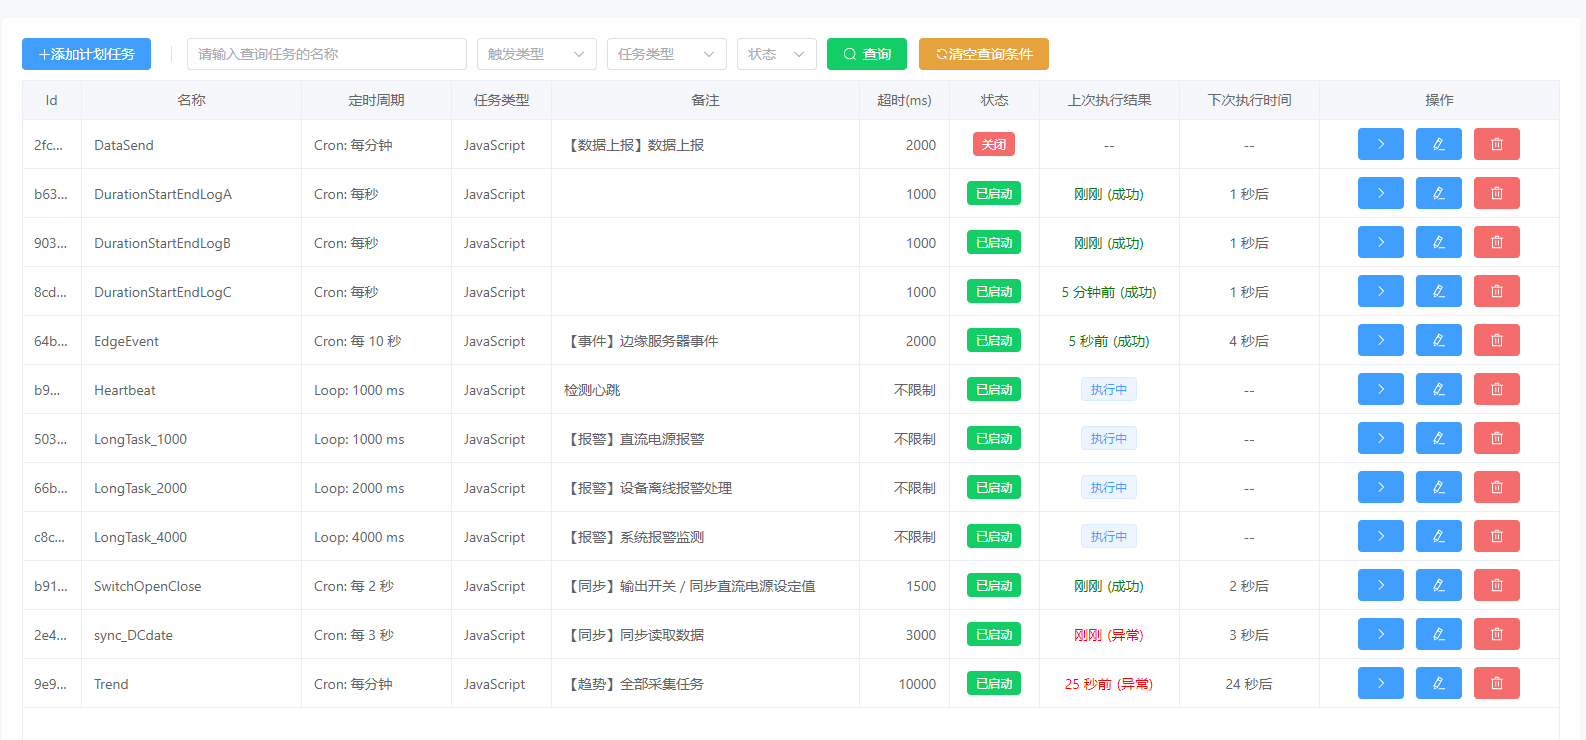This screenshot has height=740, width=1586.
Task: Run the LongTask_4000 task arrow icon
Action: coord(1380,536)
